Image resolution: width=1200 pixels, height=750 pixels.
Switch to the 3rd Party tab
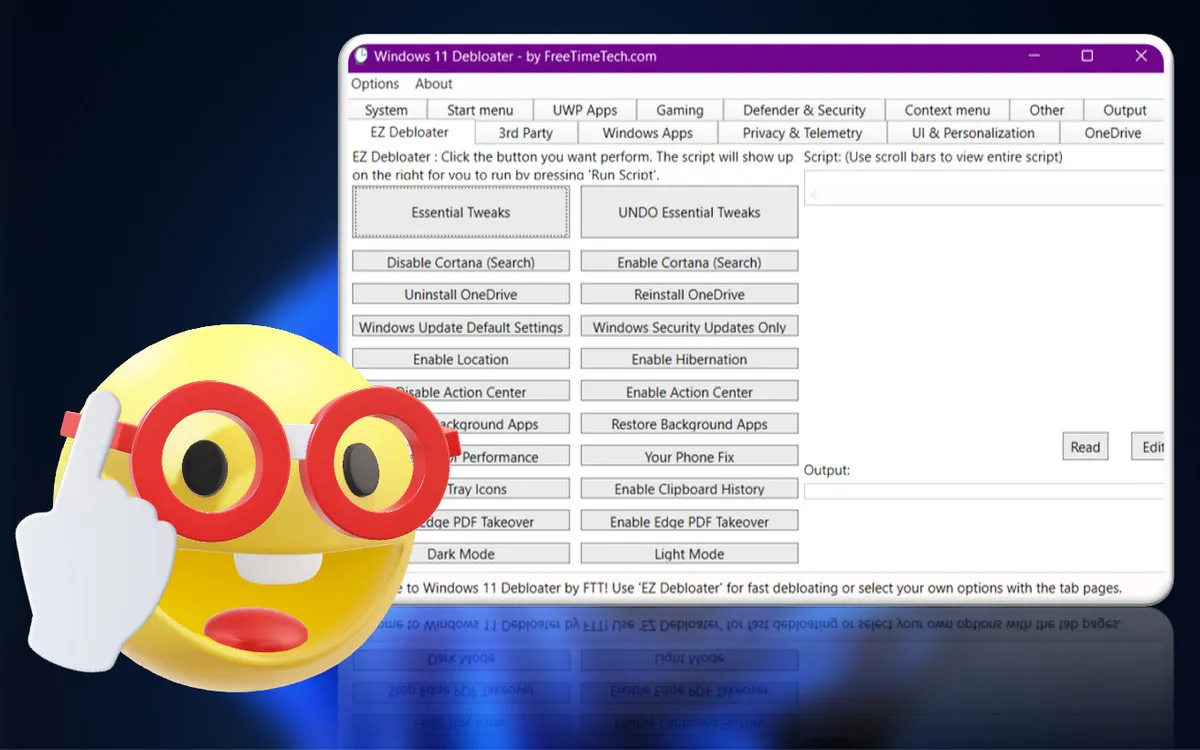pos(526,133)
